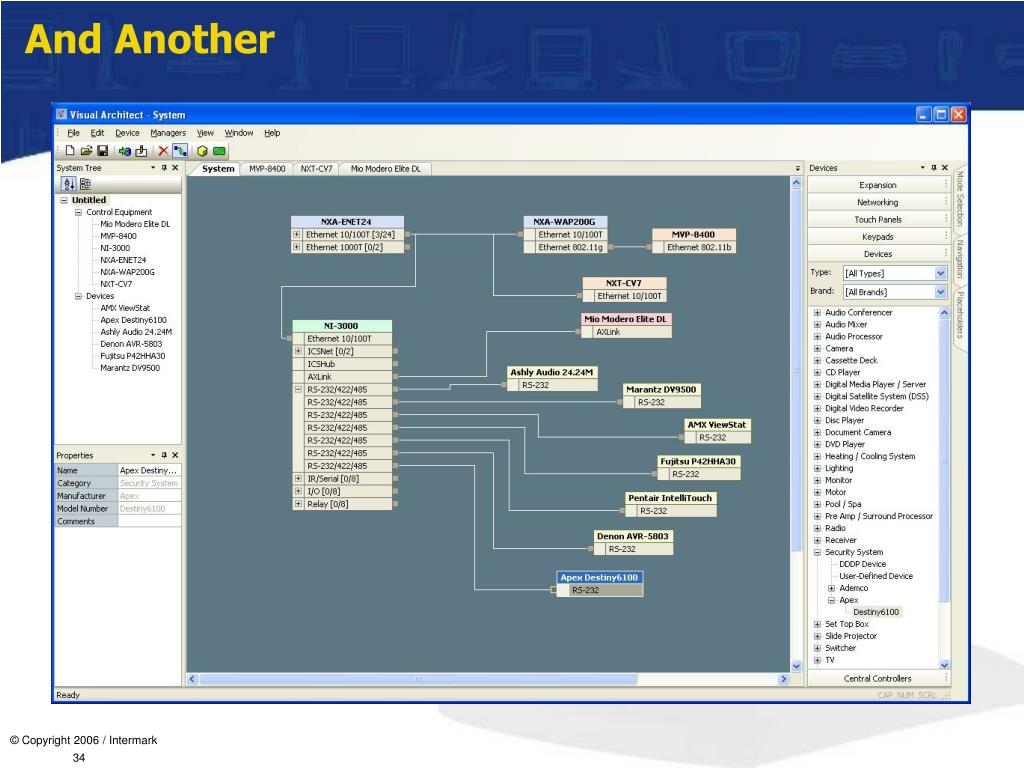Switch to the NXT-CV7 tab
1024x768 pixels.
pos(317,168)
